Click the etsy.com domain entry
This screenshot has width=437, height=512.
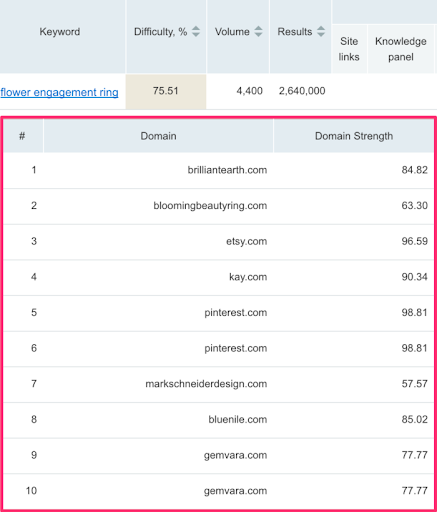click(247, 241)
